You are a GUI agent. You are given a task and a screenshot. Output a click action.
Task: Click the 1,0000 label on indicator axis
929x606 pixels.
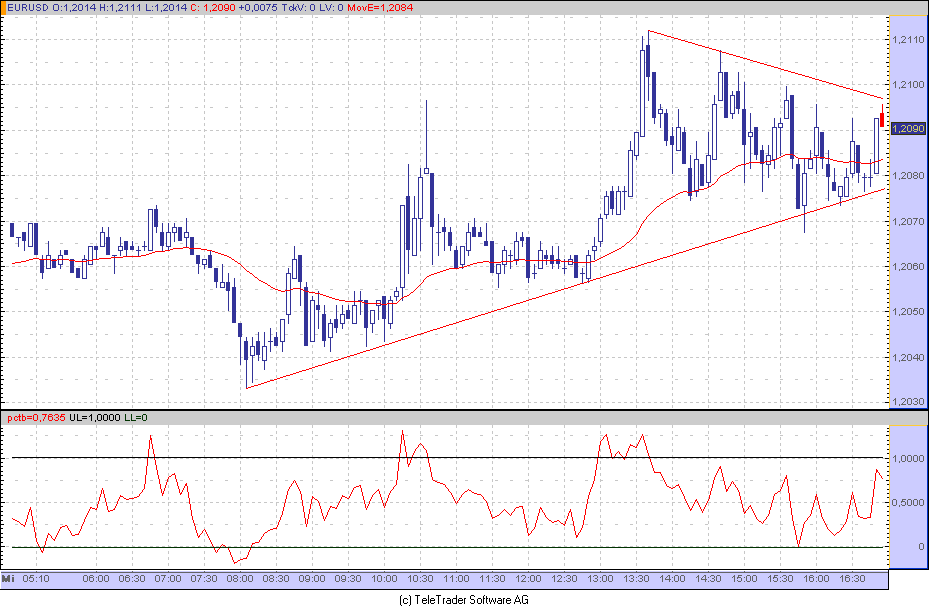point(907,458)
